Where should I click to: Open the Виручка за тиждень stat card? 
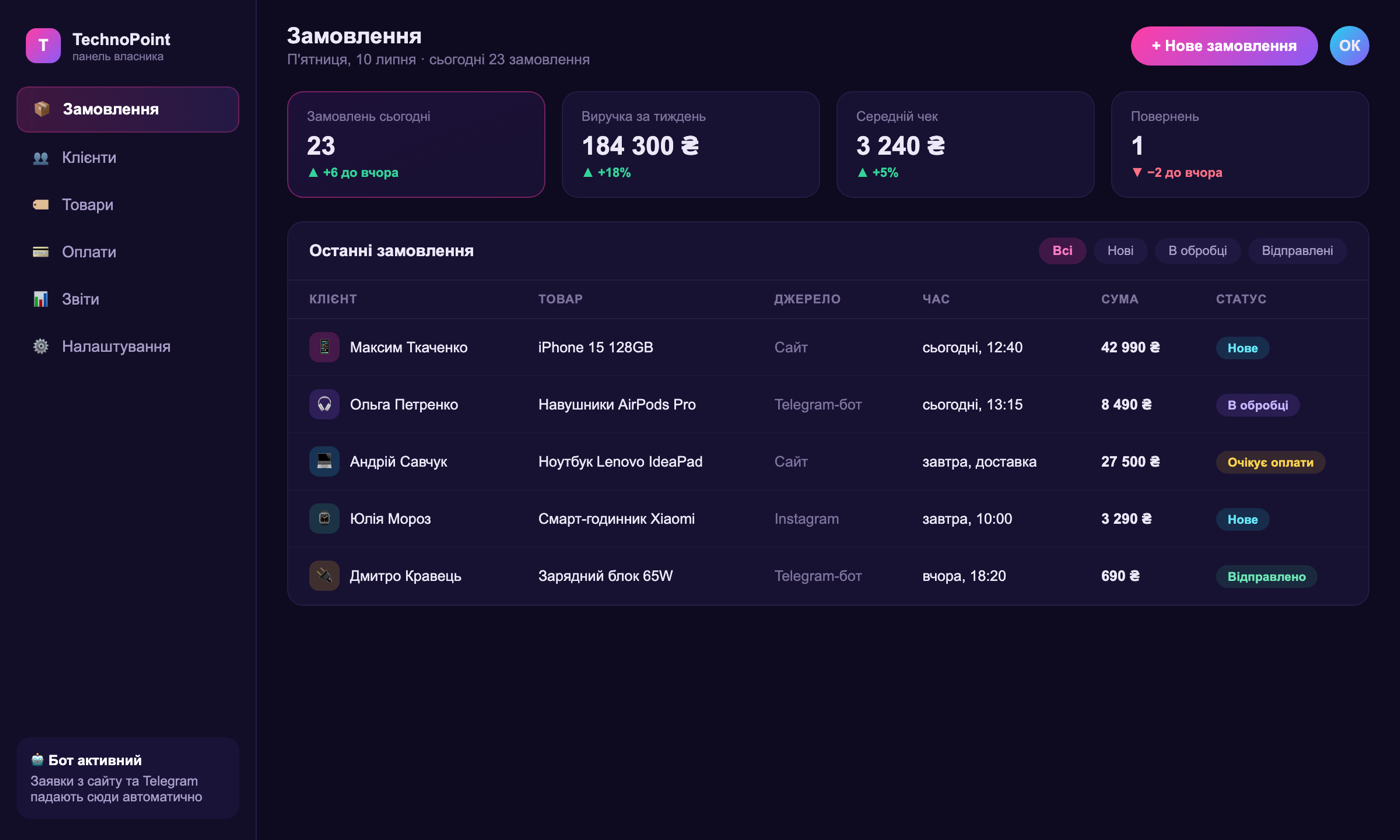(x=690, y=144)
